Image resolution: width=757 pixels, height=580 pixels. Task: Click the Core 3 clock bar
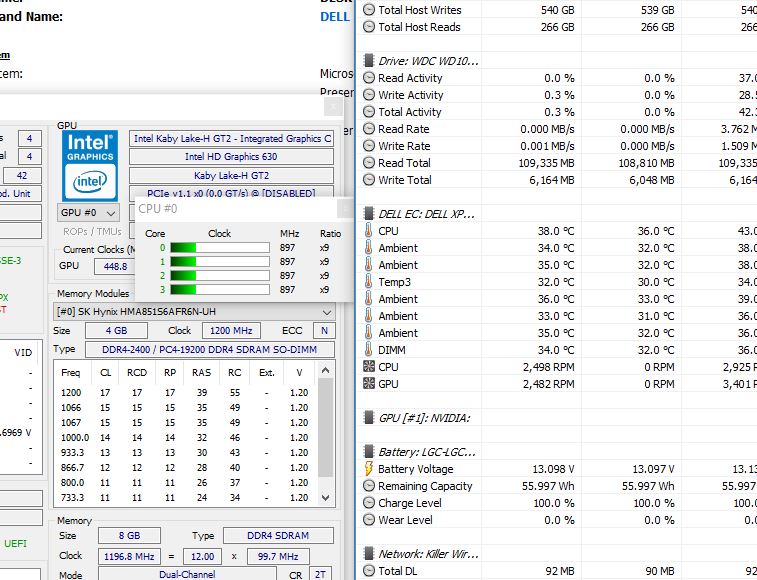(x=220, y=290)
